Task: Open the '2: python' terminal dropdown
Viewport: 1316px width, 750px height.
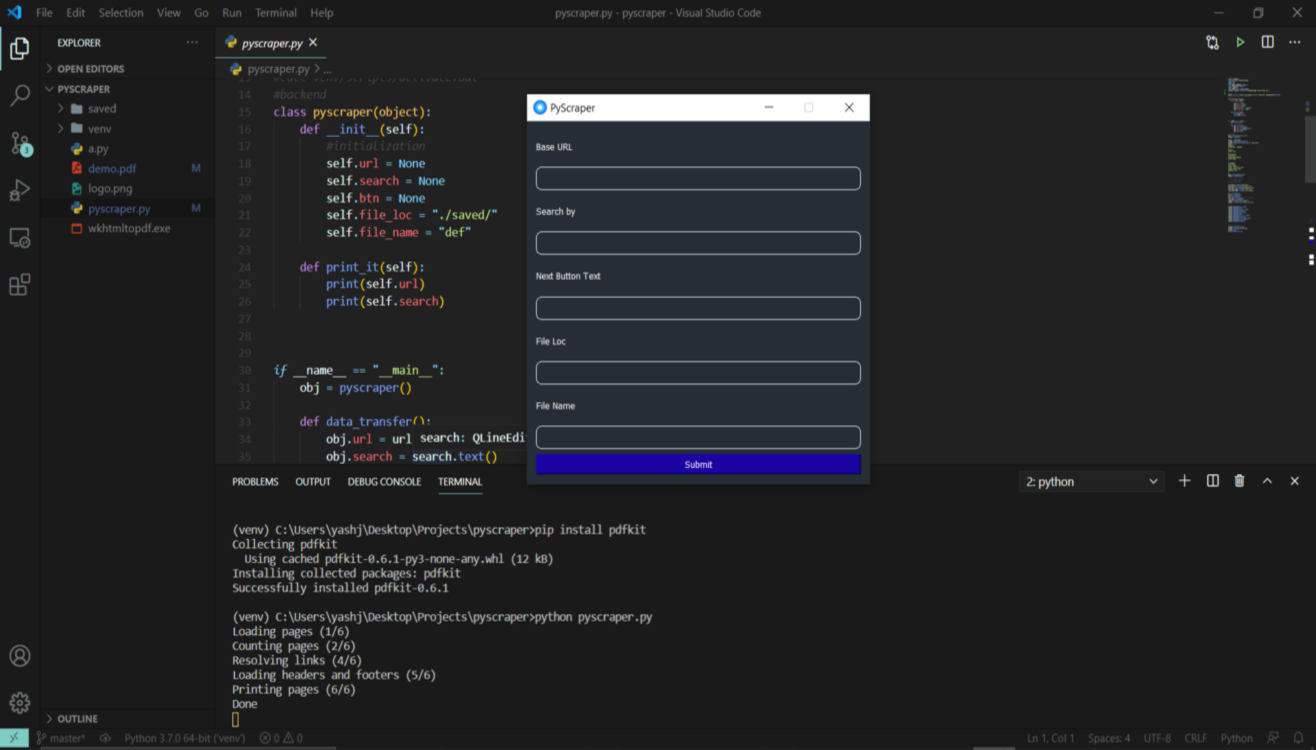Action: [1091, 482]
